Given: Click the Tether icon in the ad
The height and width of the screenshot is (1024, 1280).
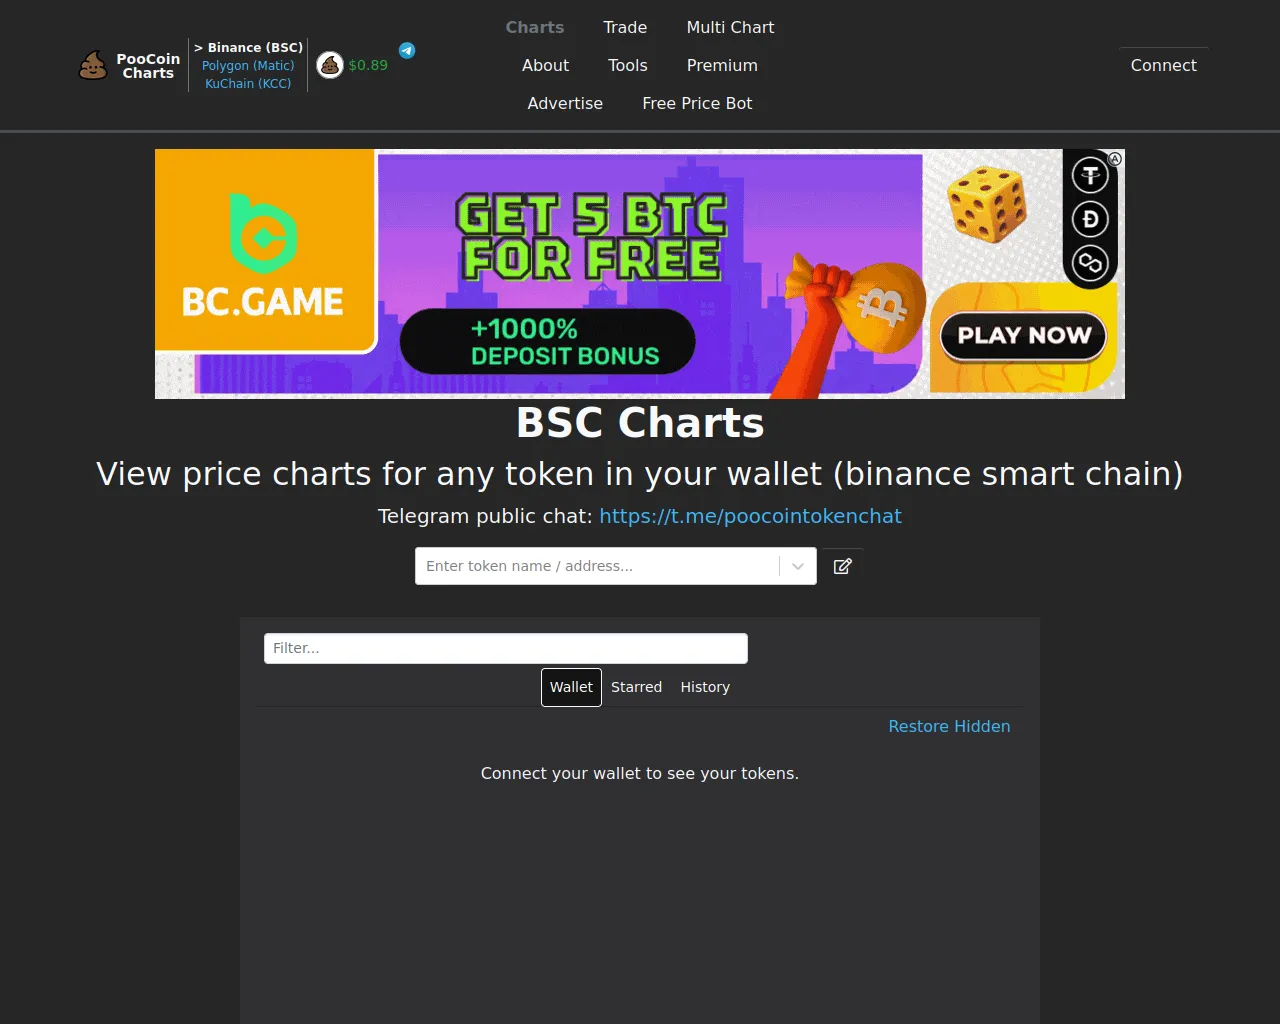Looking at the screenshot, I should [1090, 176].
